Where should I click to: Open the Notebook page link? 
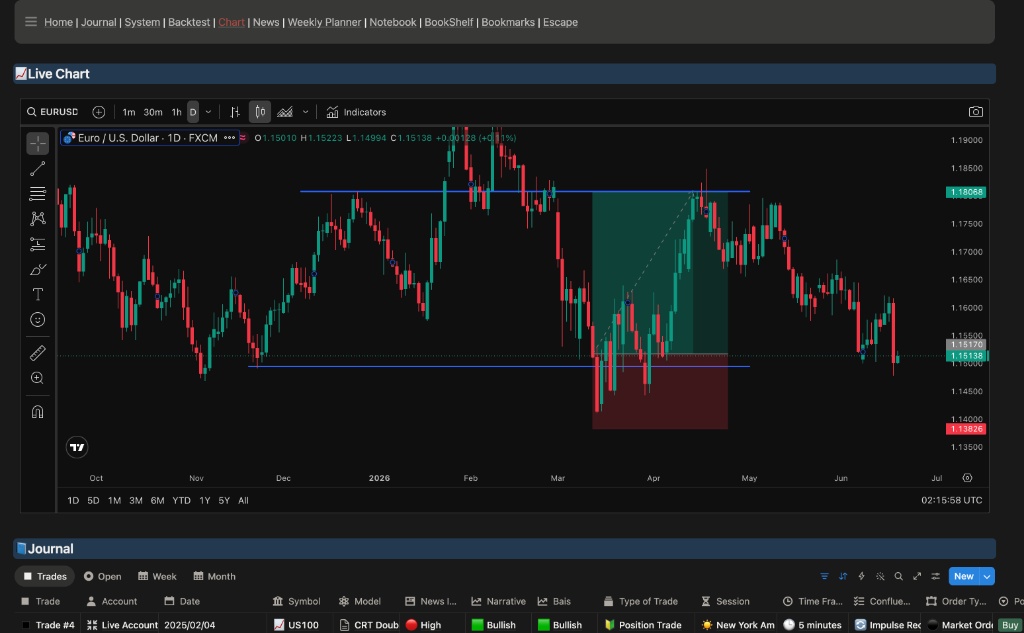tap(392, 22)
